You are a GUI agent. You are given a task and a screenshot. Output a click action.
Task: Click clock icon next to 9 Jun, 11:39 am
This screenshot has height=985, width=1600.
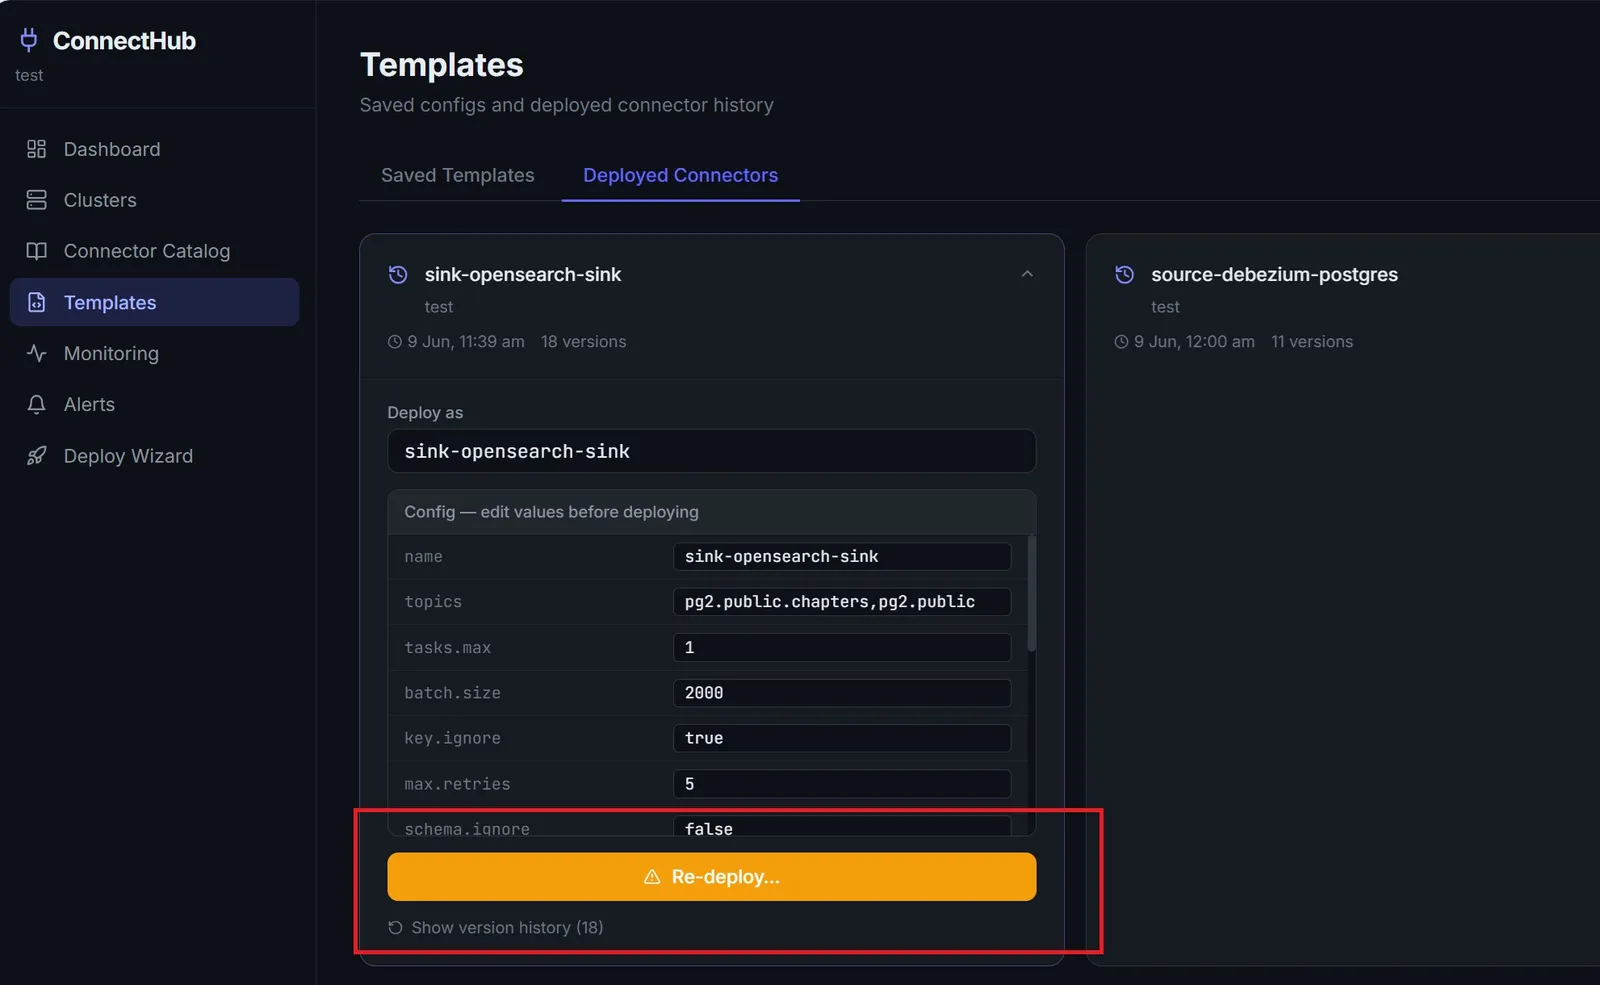click(x=394, y=342)
